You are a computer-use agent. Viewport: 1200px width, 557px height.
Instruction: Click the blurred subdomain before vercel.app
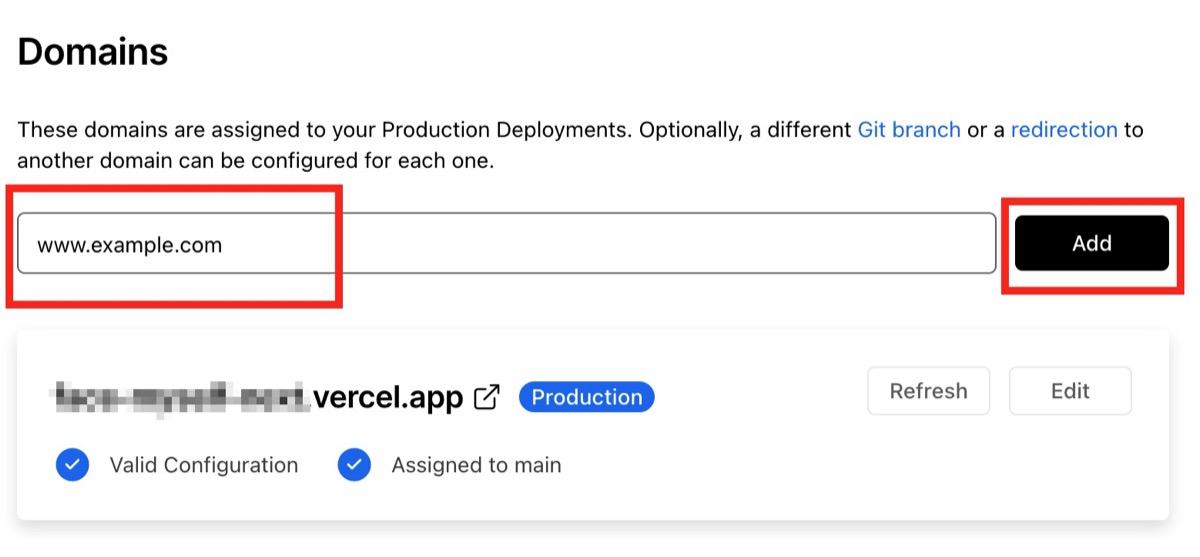tap(180, 398)
